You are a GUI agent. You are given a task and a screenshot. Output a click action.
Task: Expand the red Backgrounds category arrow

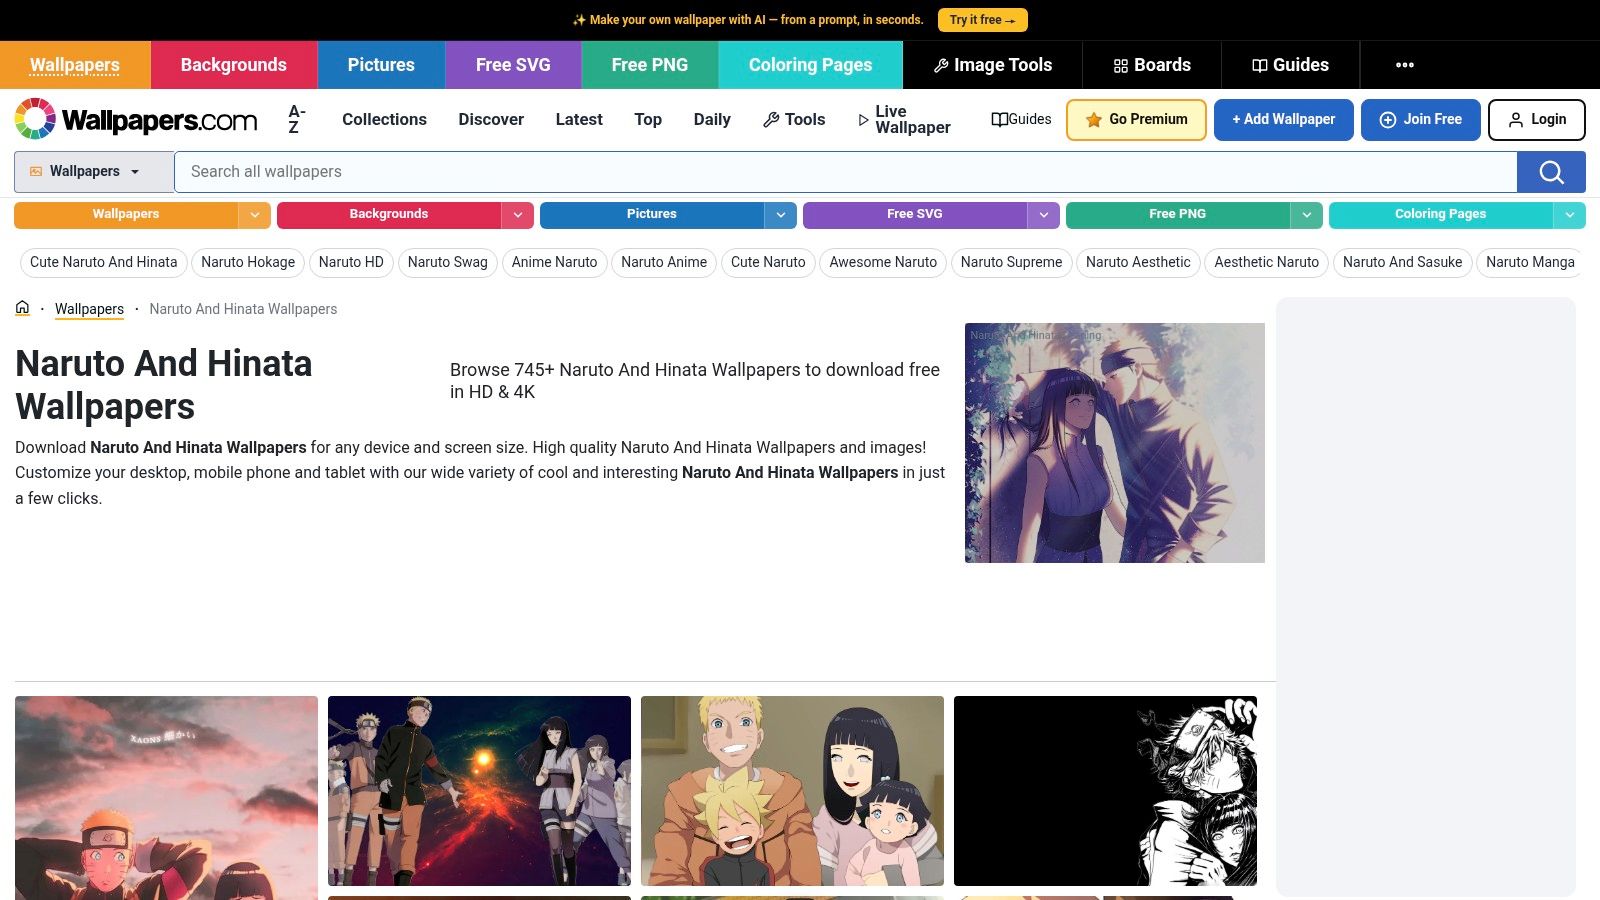point(518,214)
